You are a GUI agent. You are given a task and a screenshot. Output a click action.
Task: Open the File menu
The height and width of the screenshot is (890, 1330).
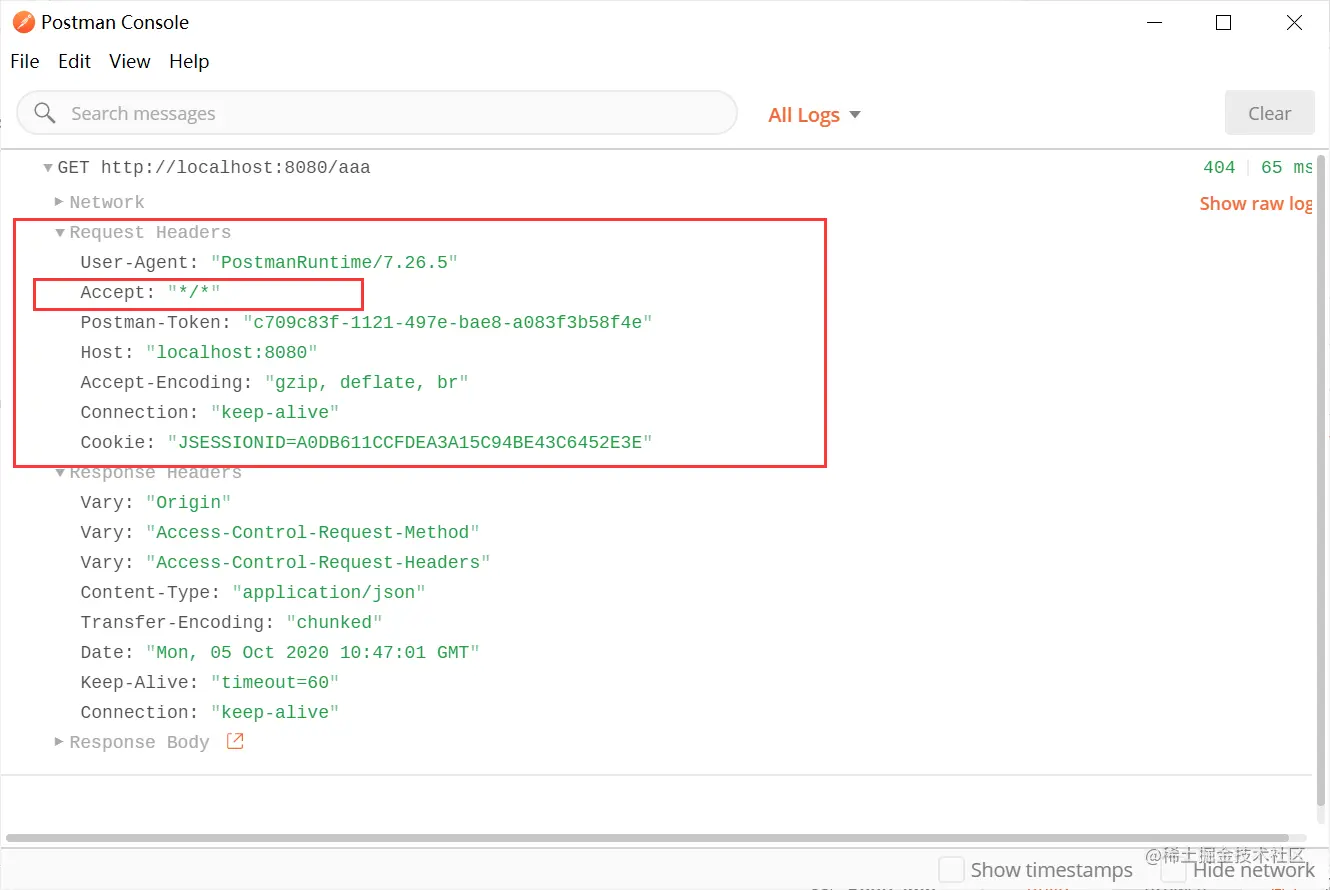[25, 61]
